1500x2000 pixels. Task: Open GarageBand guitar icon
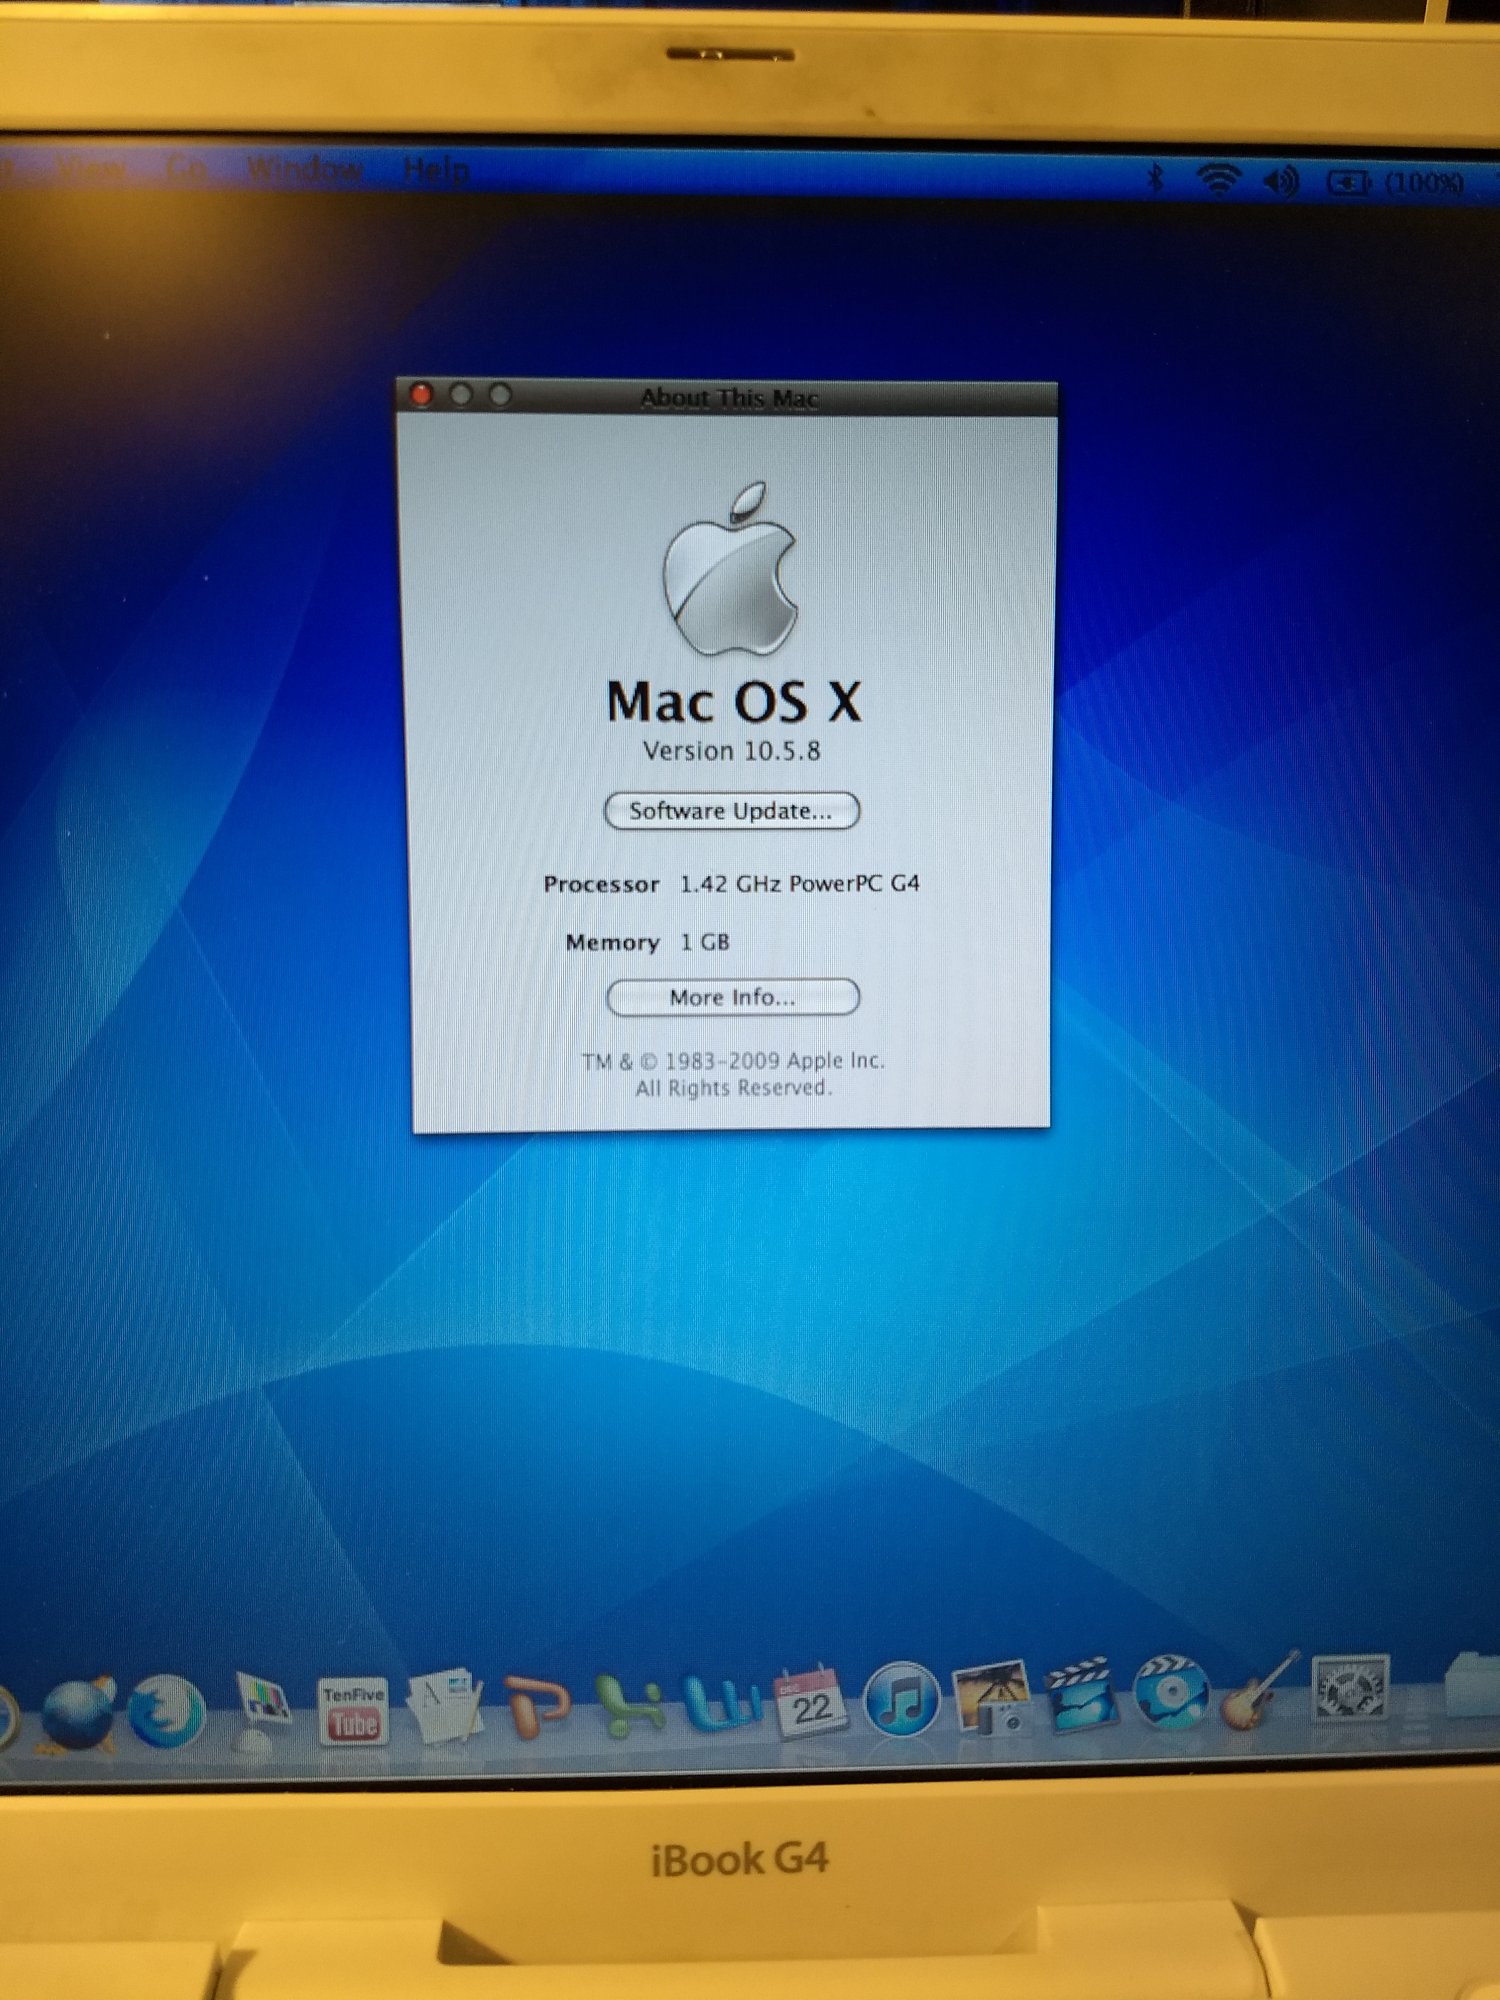[1260, 1690]
